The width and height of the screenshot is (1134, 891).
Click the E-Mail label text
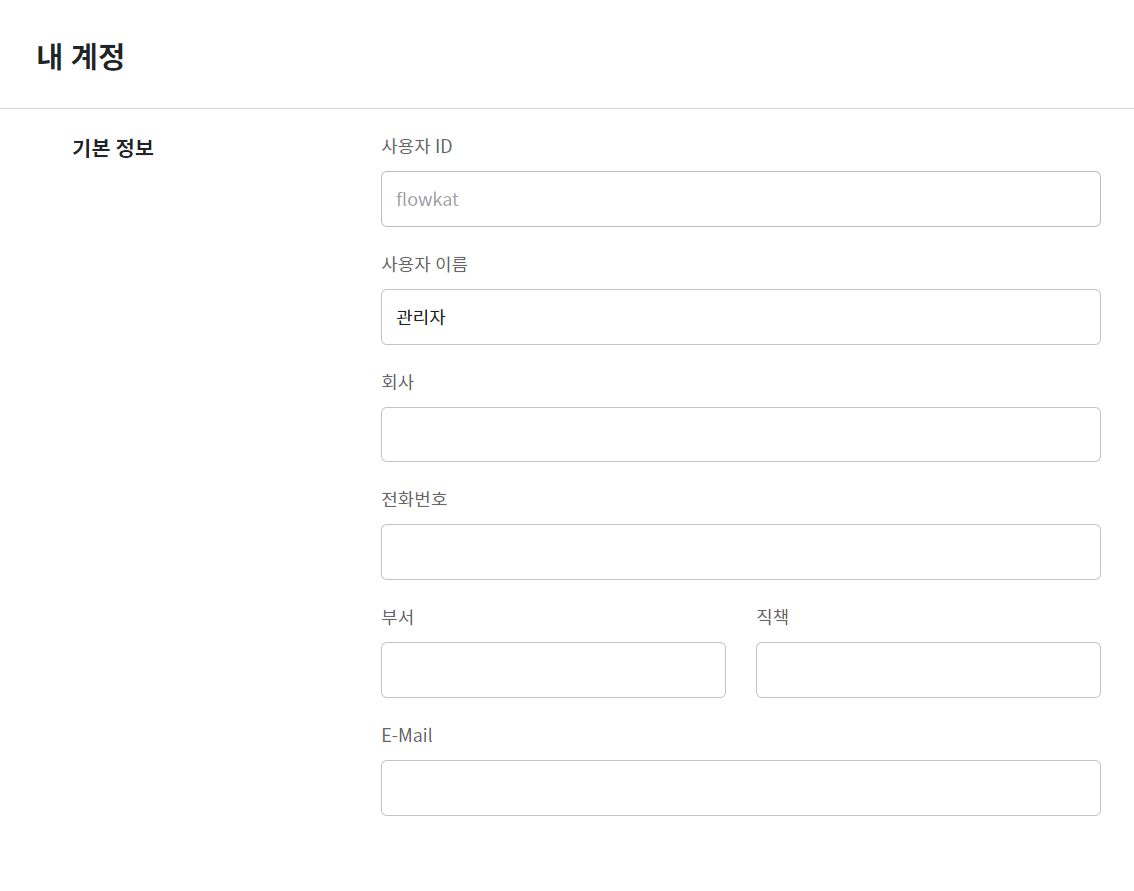tap(407, 735)
